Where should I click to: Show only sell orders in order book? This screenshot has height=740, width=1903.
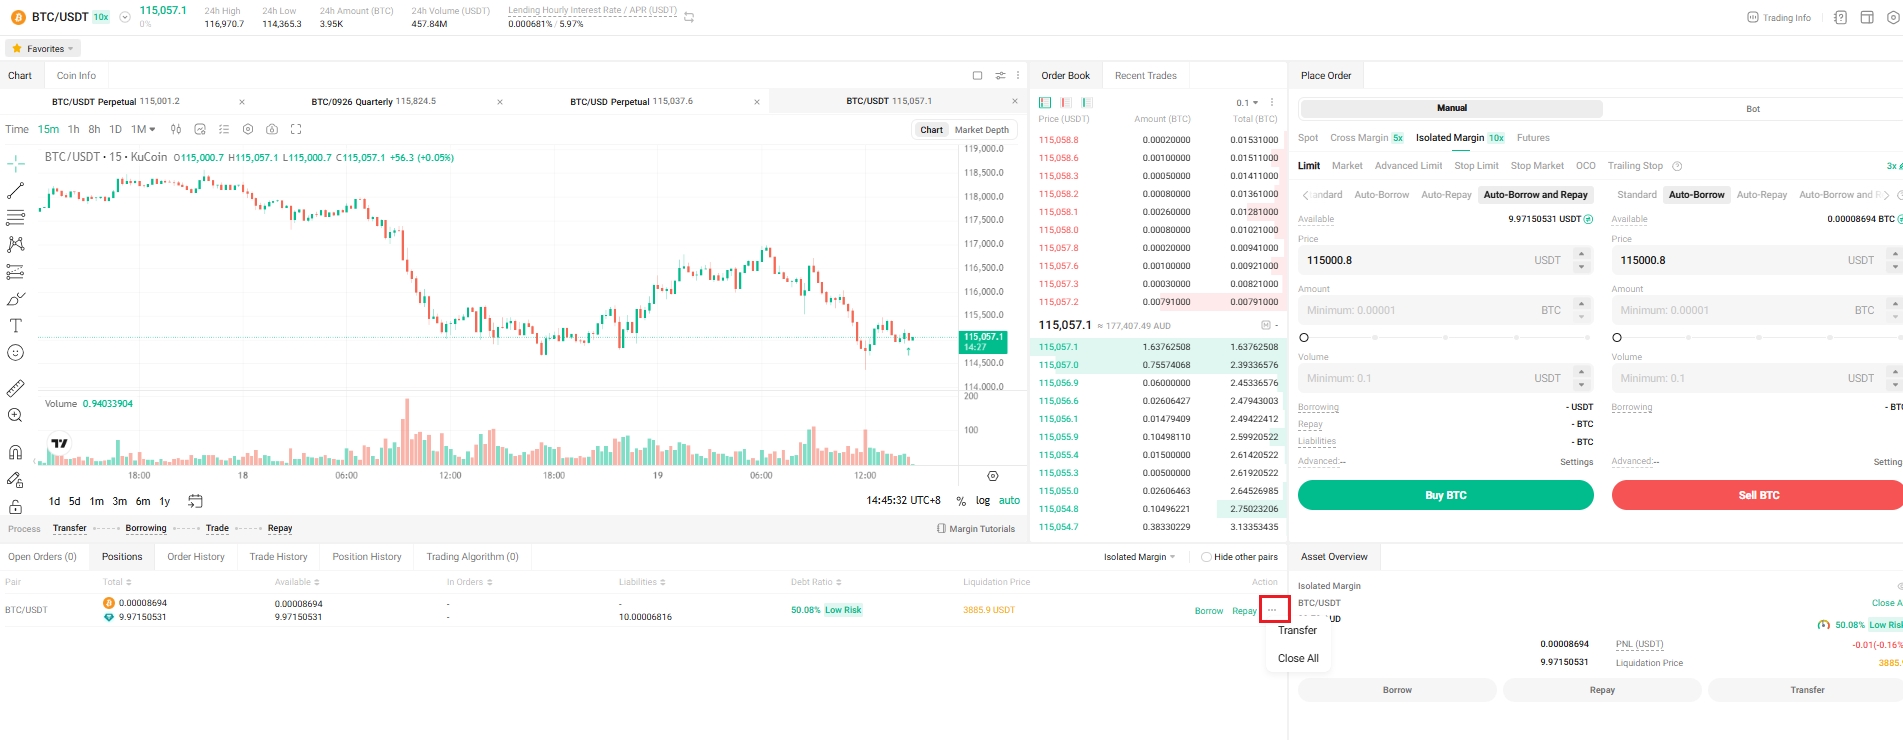(x=1066, y=102)
